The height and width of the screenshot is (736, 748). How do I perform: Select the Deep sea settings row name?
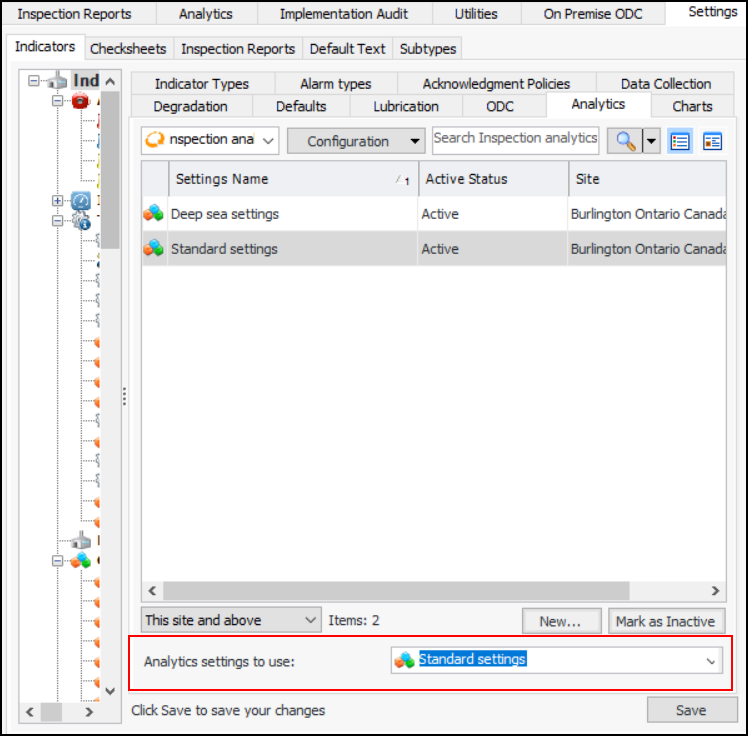click(x=225, y=214)
